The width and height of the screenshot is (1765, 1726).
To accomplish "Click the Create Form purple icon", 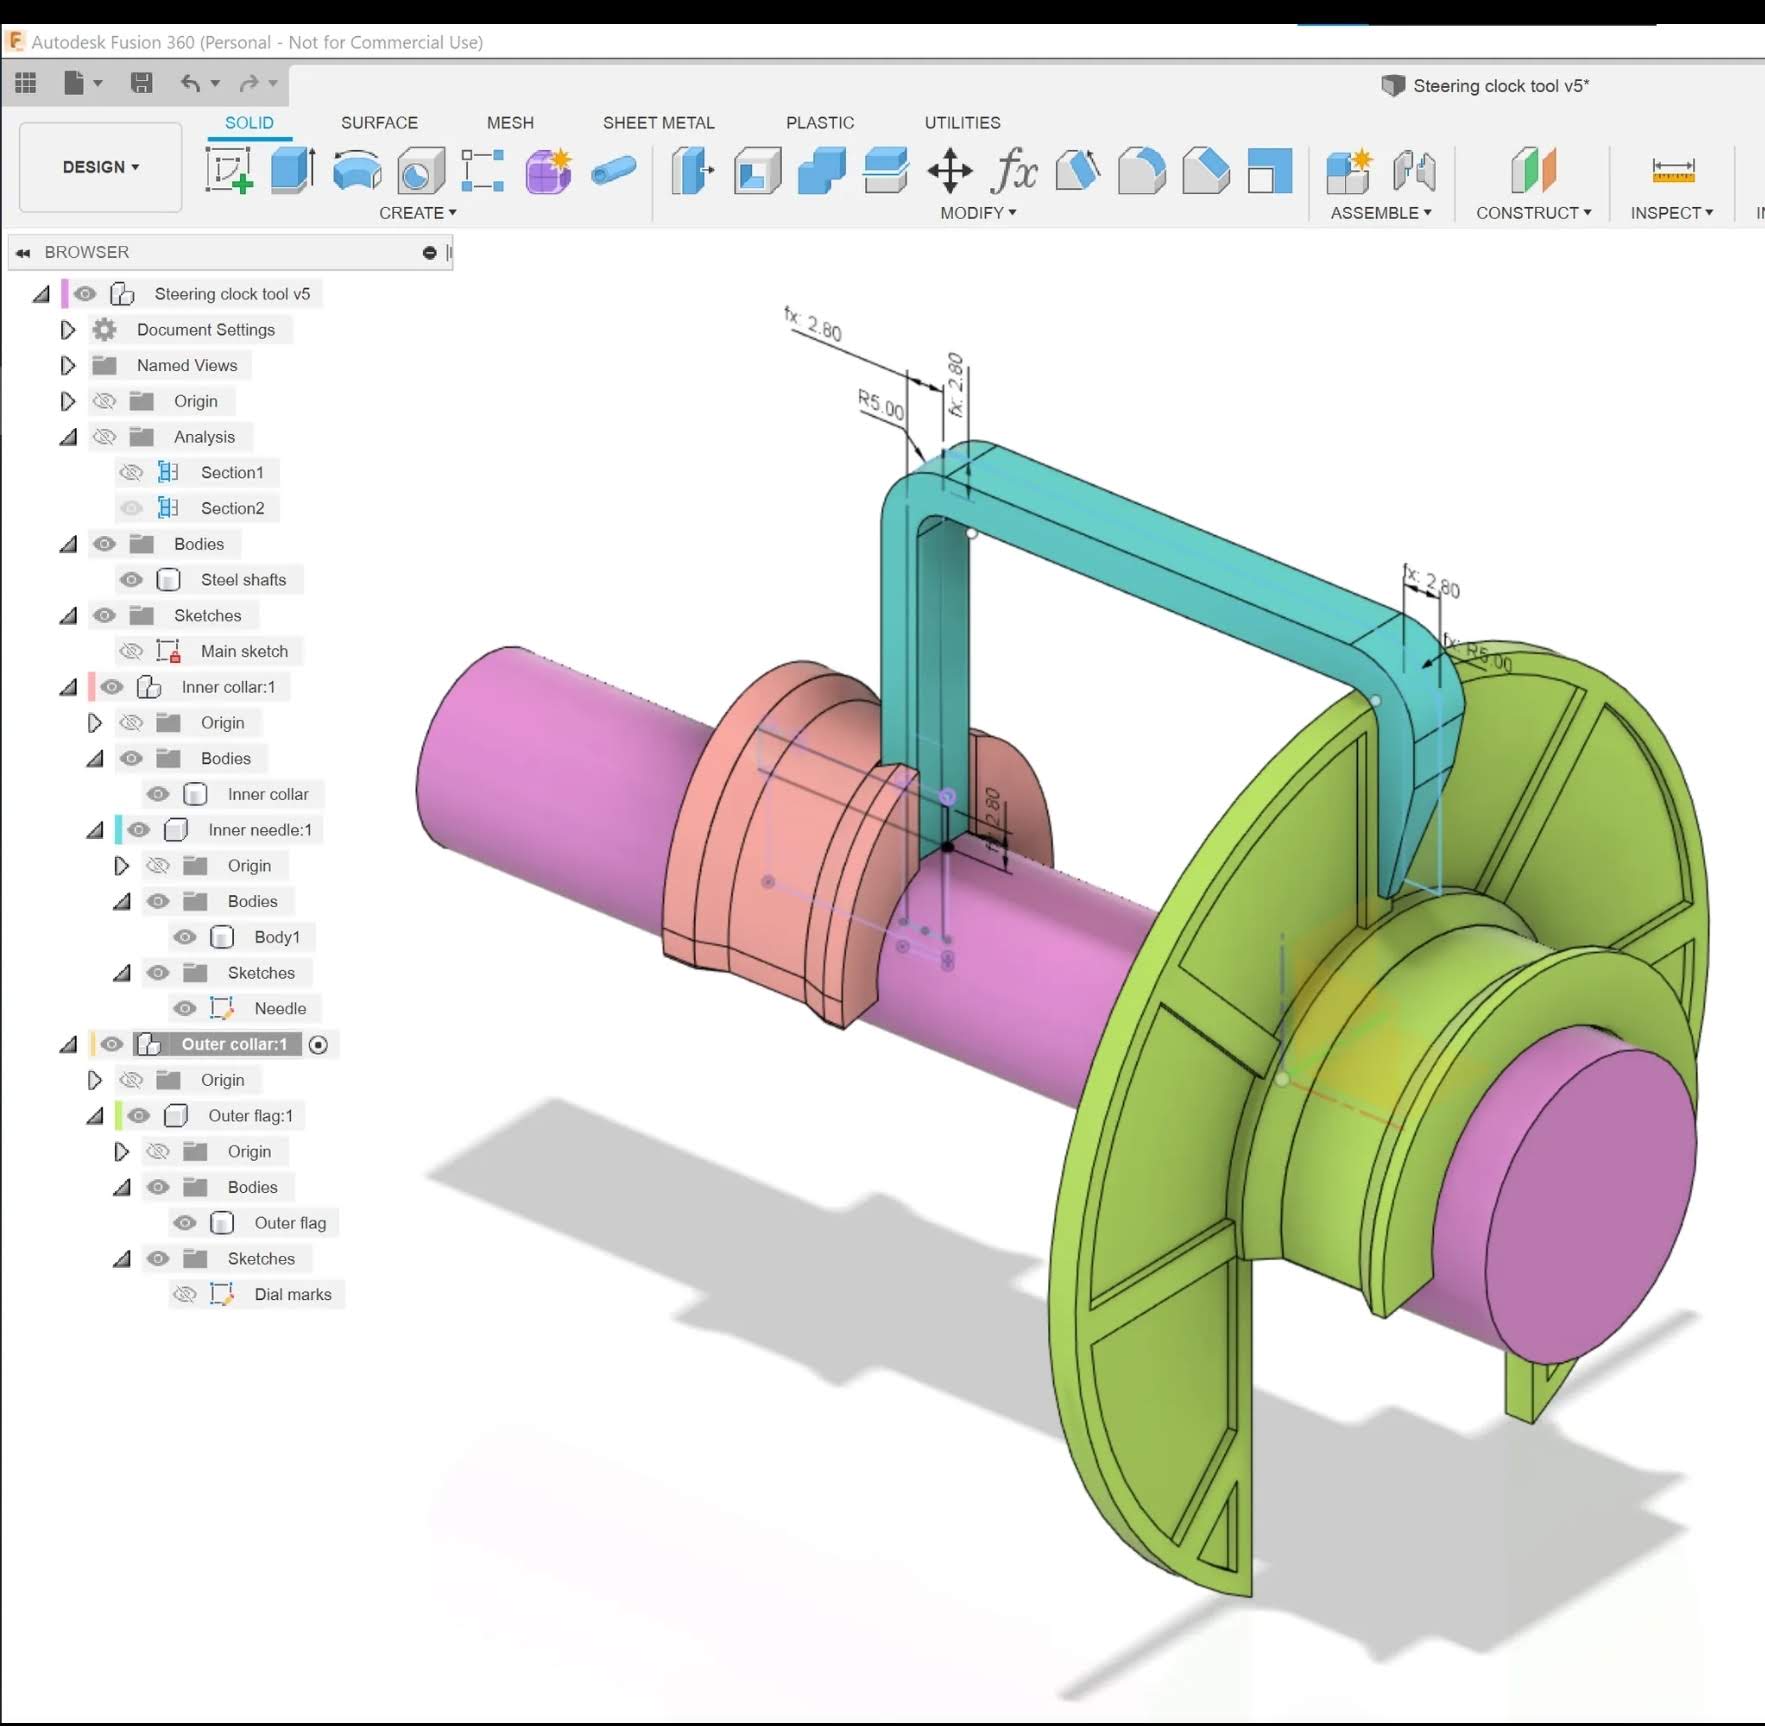I will pos(548,170).
